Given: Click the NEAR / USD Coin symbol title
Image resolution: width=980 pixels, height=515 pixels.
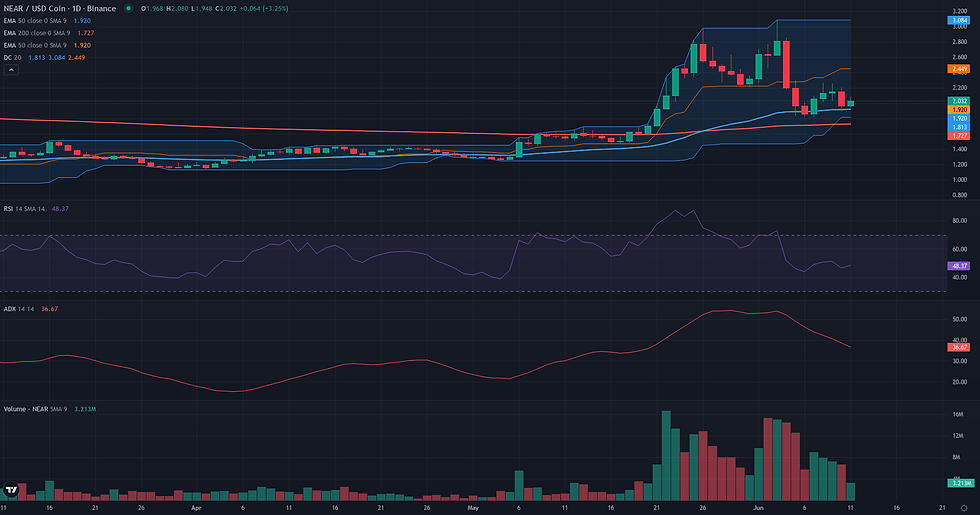Looking at the screenshot, I should click(60, 8).
